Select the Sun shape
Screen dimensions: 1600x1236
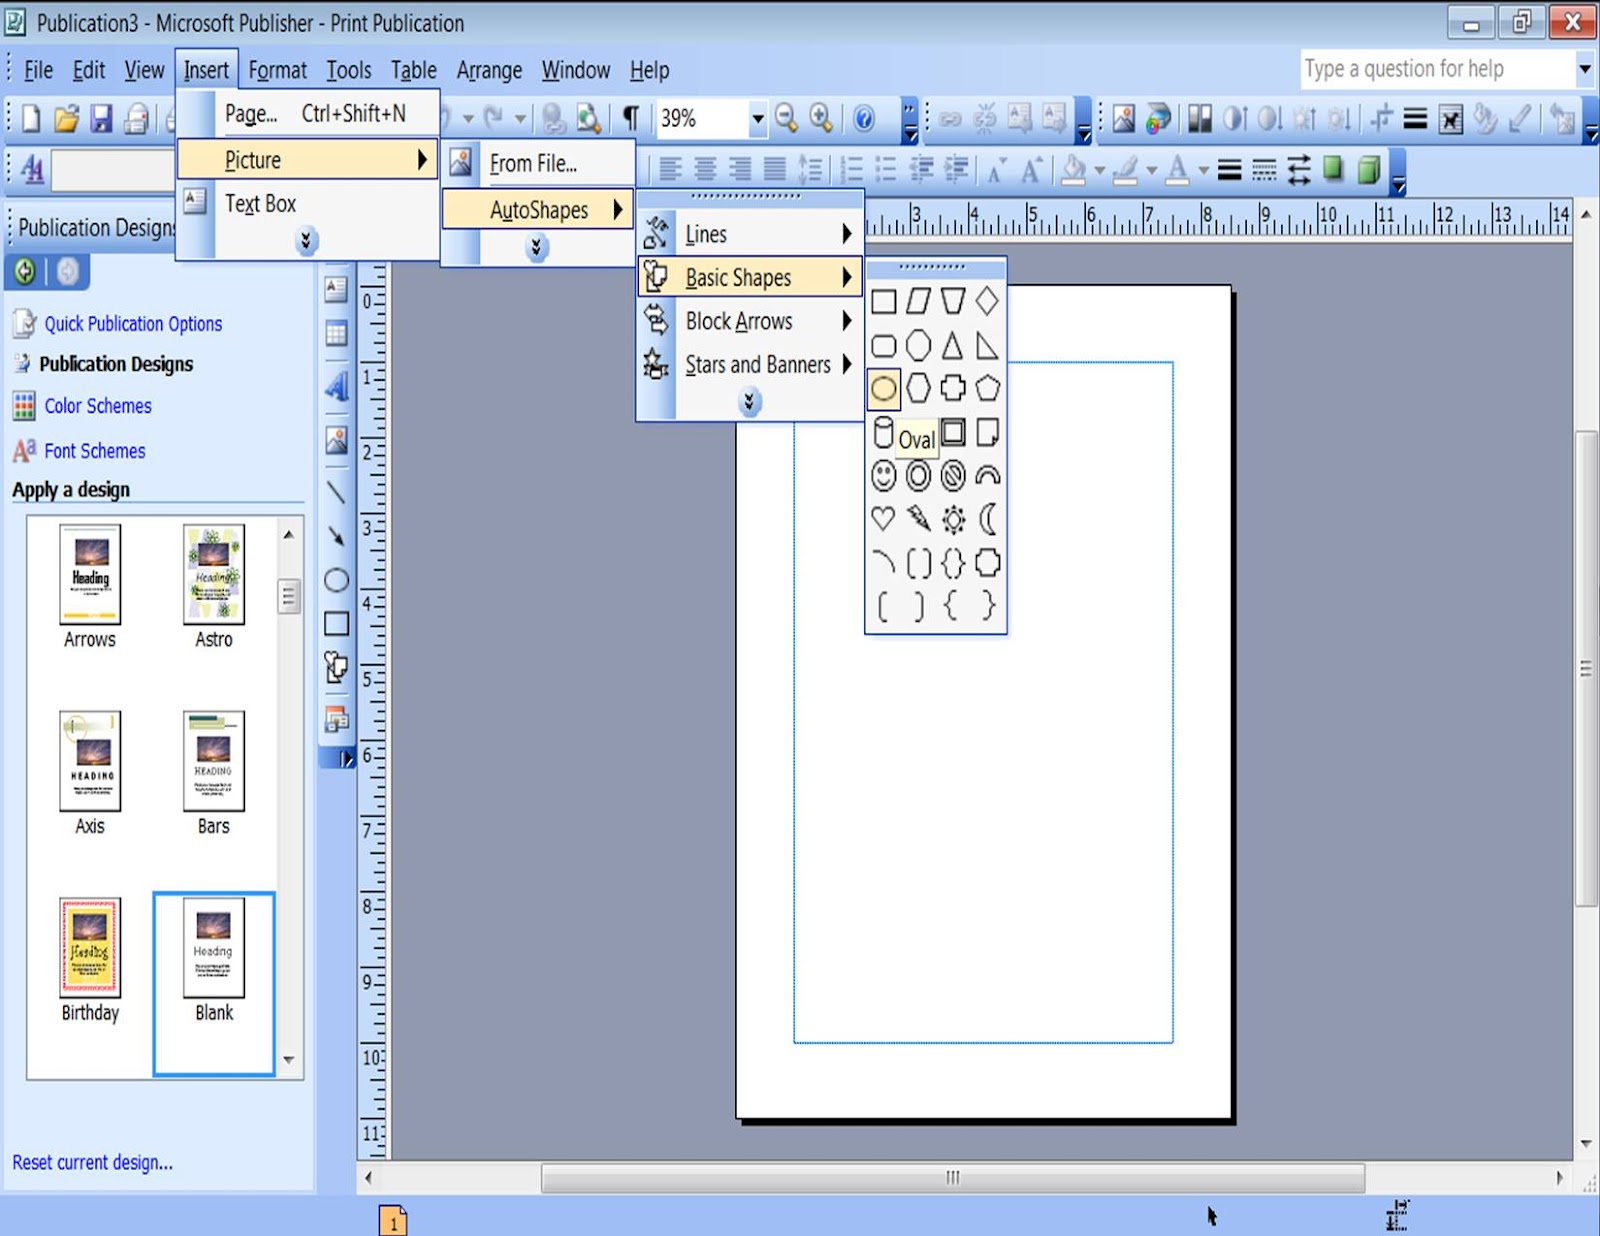point(953,519)
